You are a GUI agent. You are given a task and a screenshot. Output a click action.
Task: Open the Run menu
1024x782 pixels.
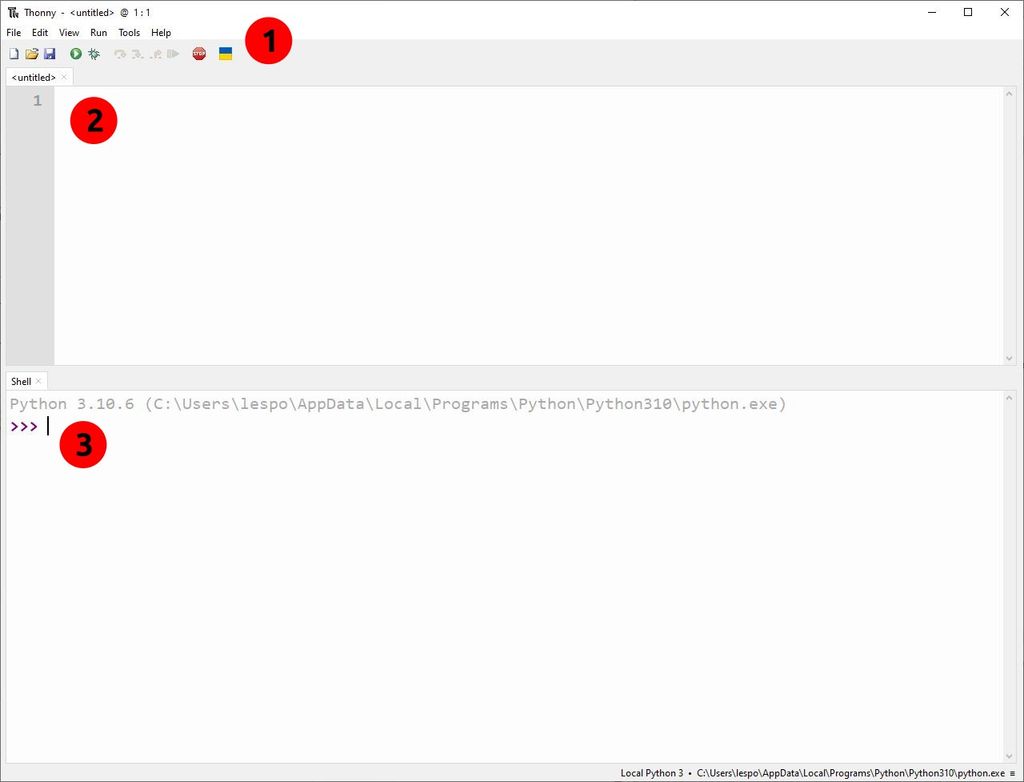click(x=97, y=32)
